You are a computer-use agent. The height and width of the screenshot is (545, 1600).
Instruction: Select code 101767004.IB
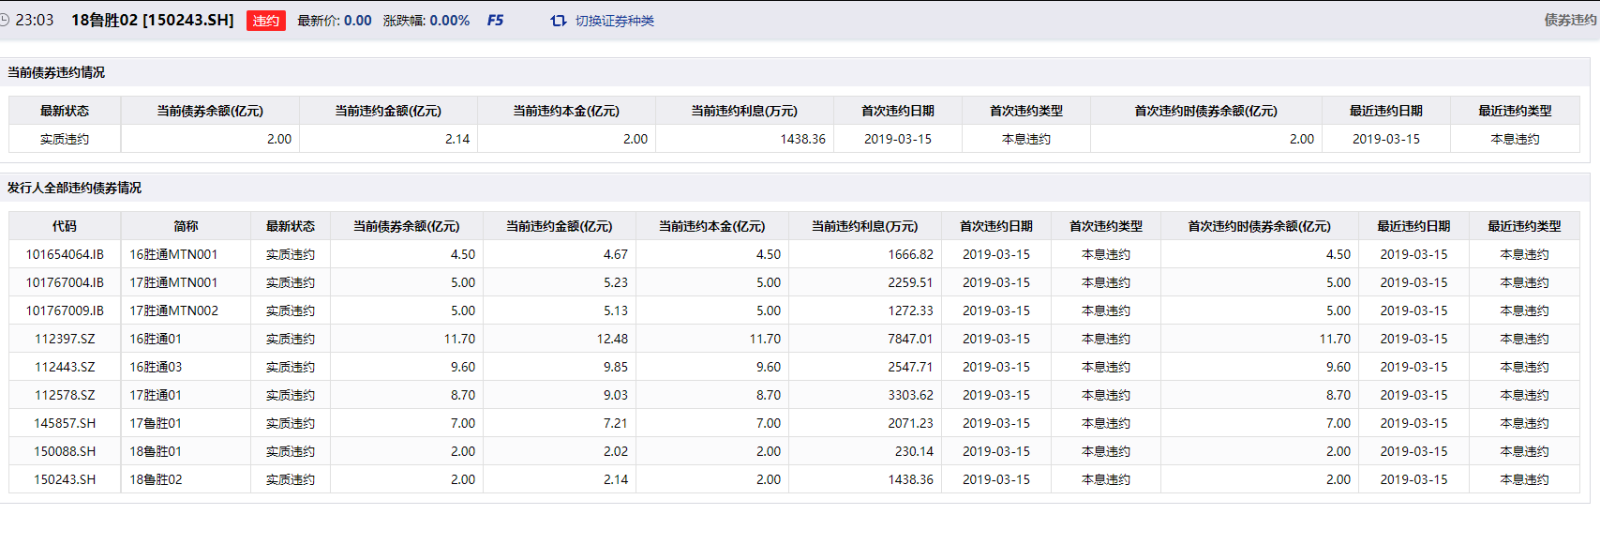65,282
